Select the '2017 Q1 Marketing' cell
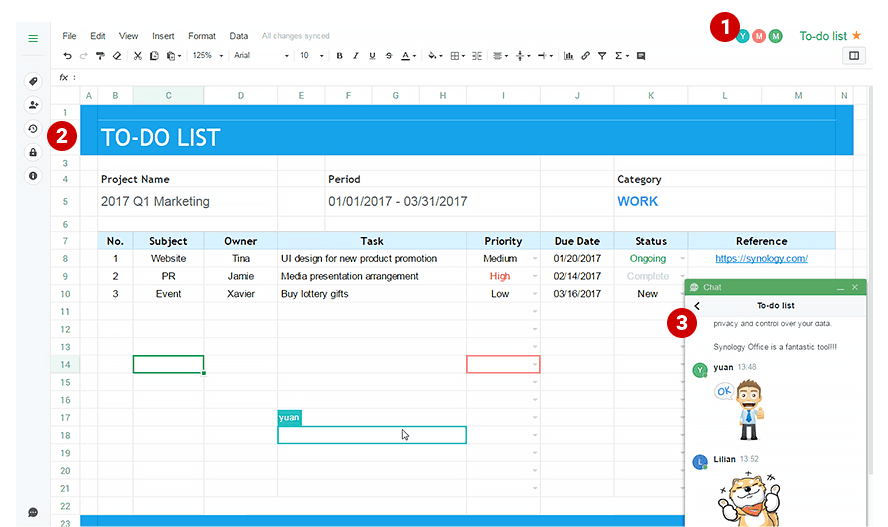Image resolution: width=888 pixels, height=527 pixels. pyautogui.click(x=187, y=202)
